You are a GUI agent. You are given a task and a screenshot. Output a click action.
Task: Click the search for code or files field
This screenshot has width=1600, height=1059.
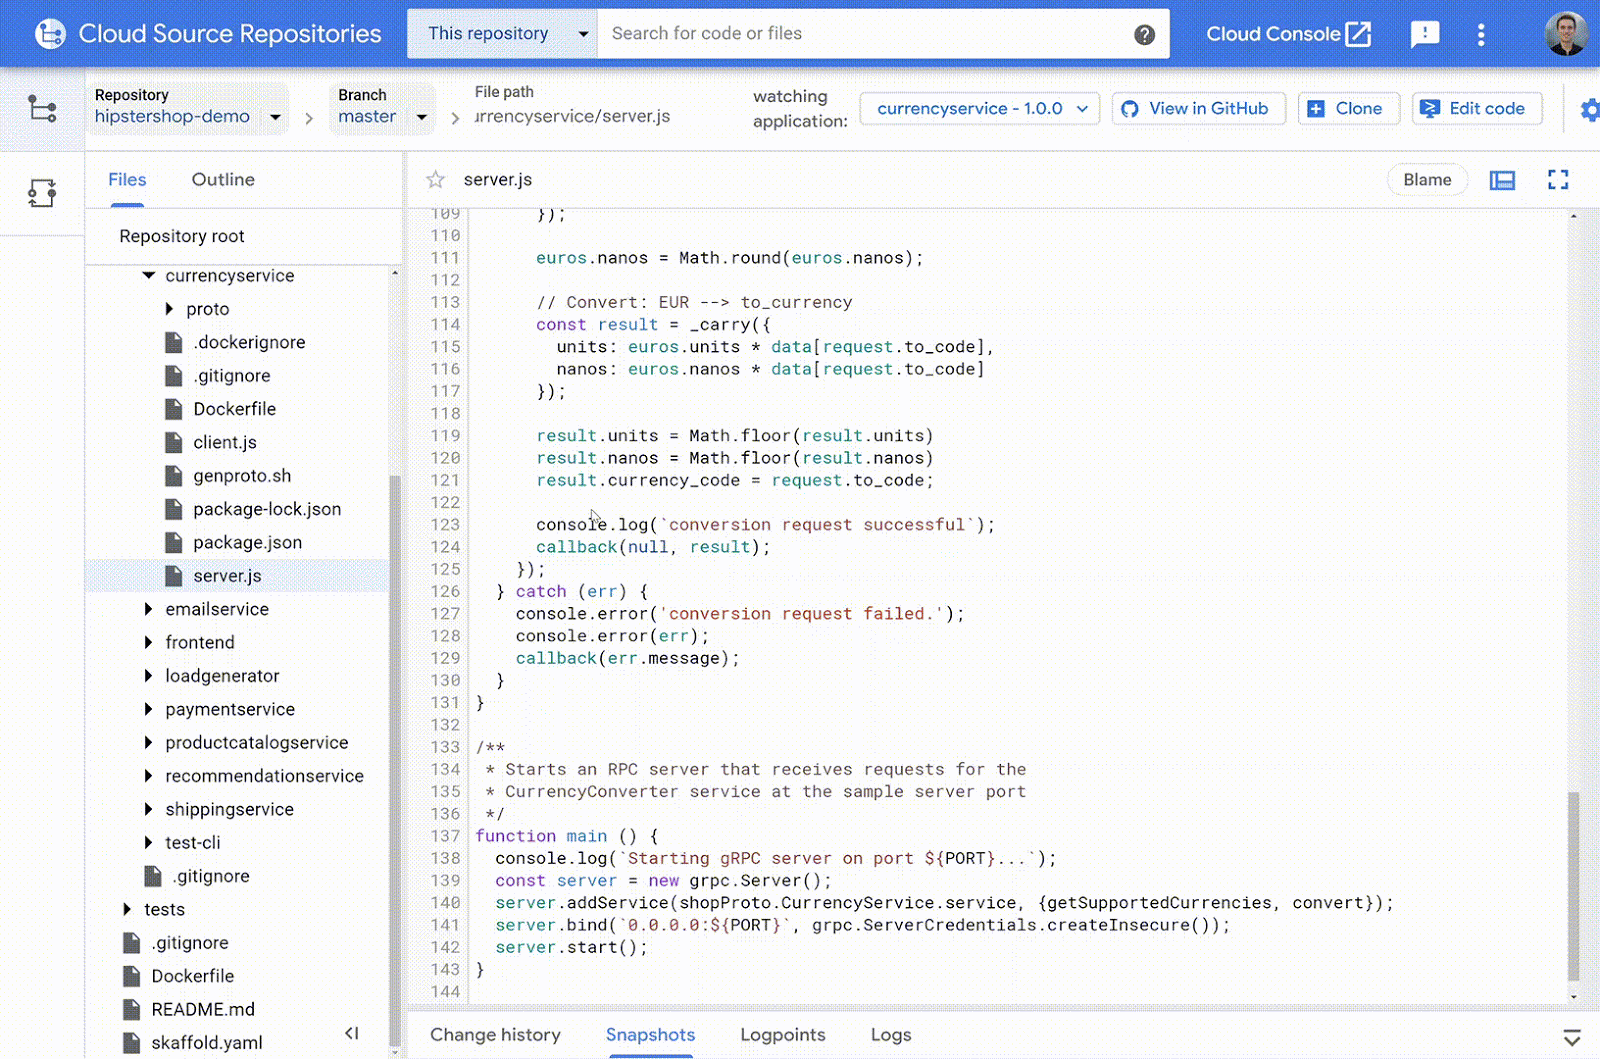[x=865, y=34]
